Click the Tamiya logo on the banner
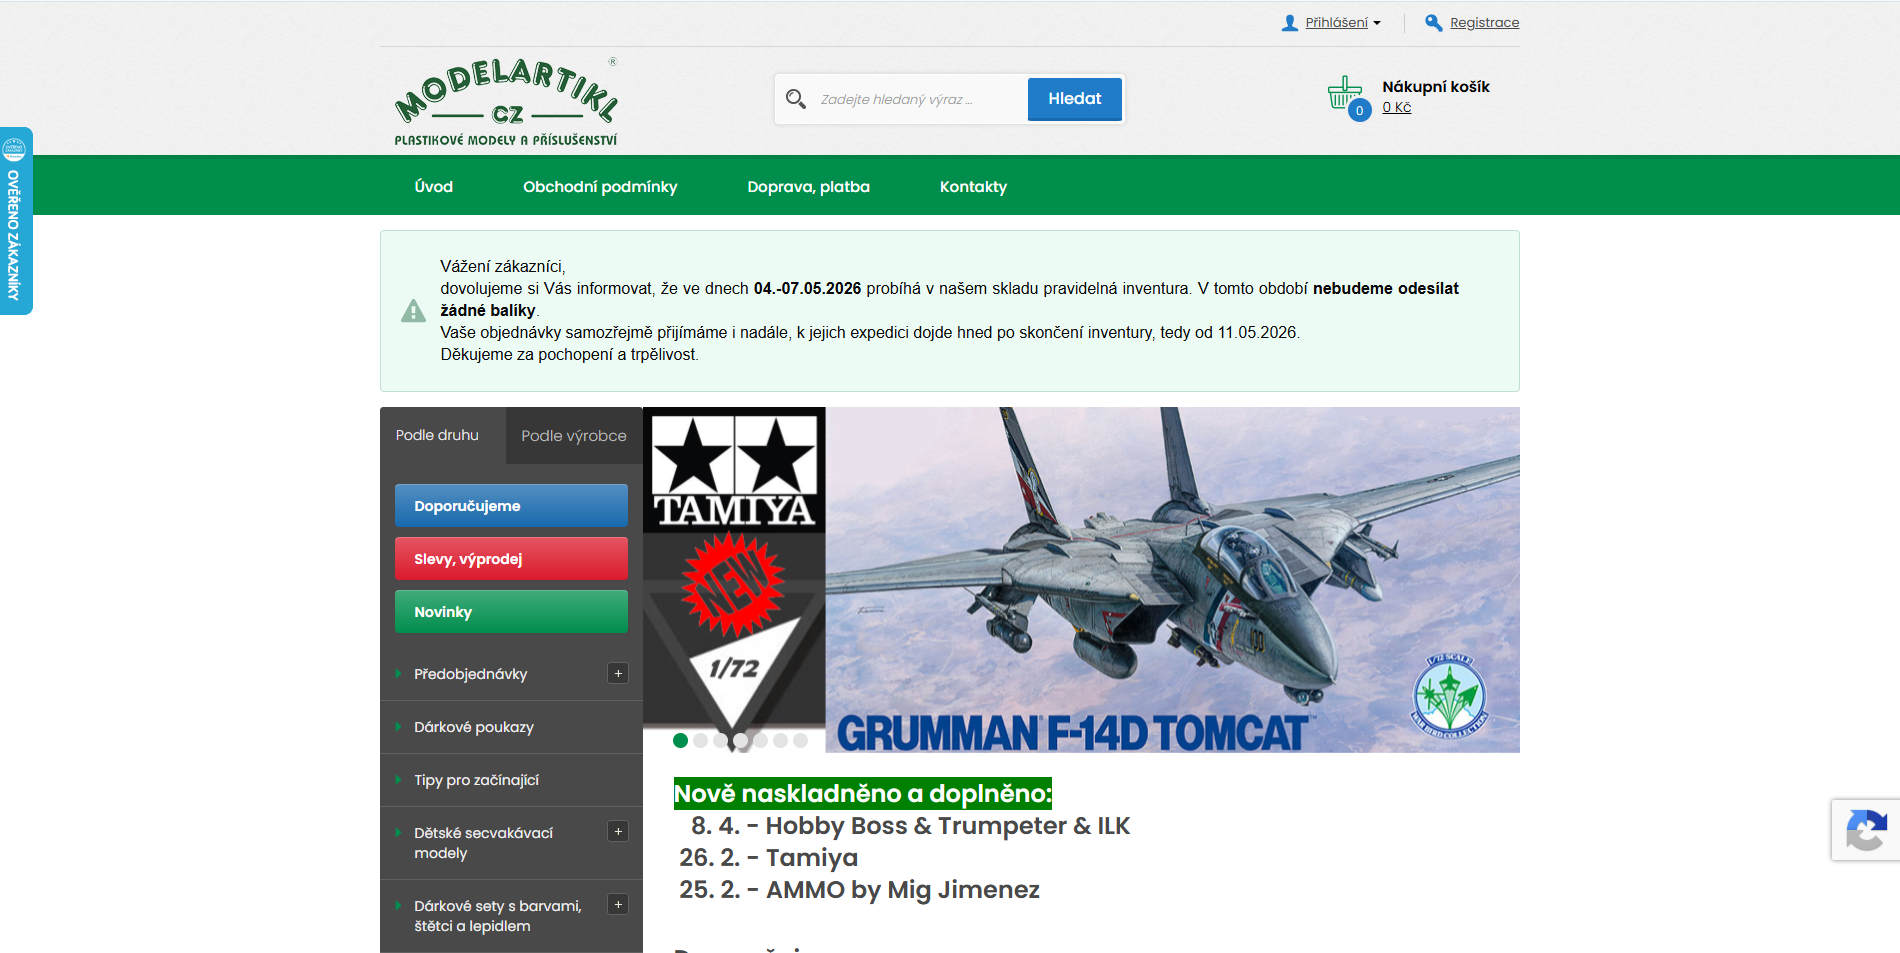The width and height of the screenshot is (1900, 953). coord(734,470)
